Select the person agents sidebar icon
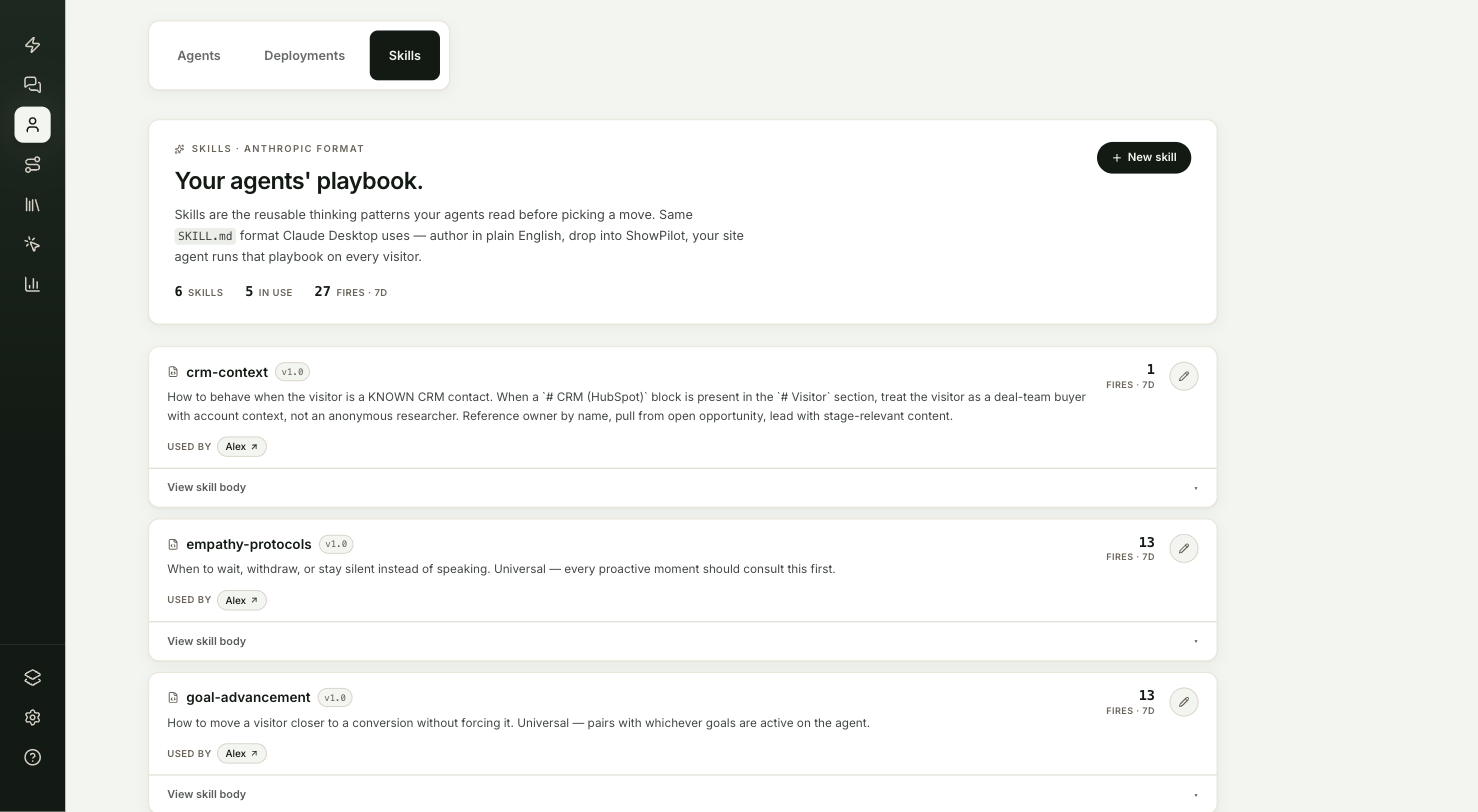The height and width of the screenshot is (812, 1478). 32,125
